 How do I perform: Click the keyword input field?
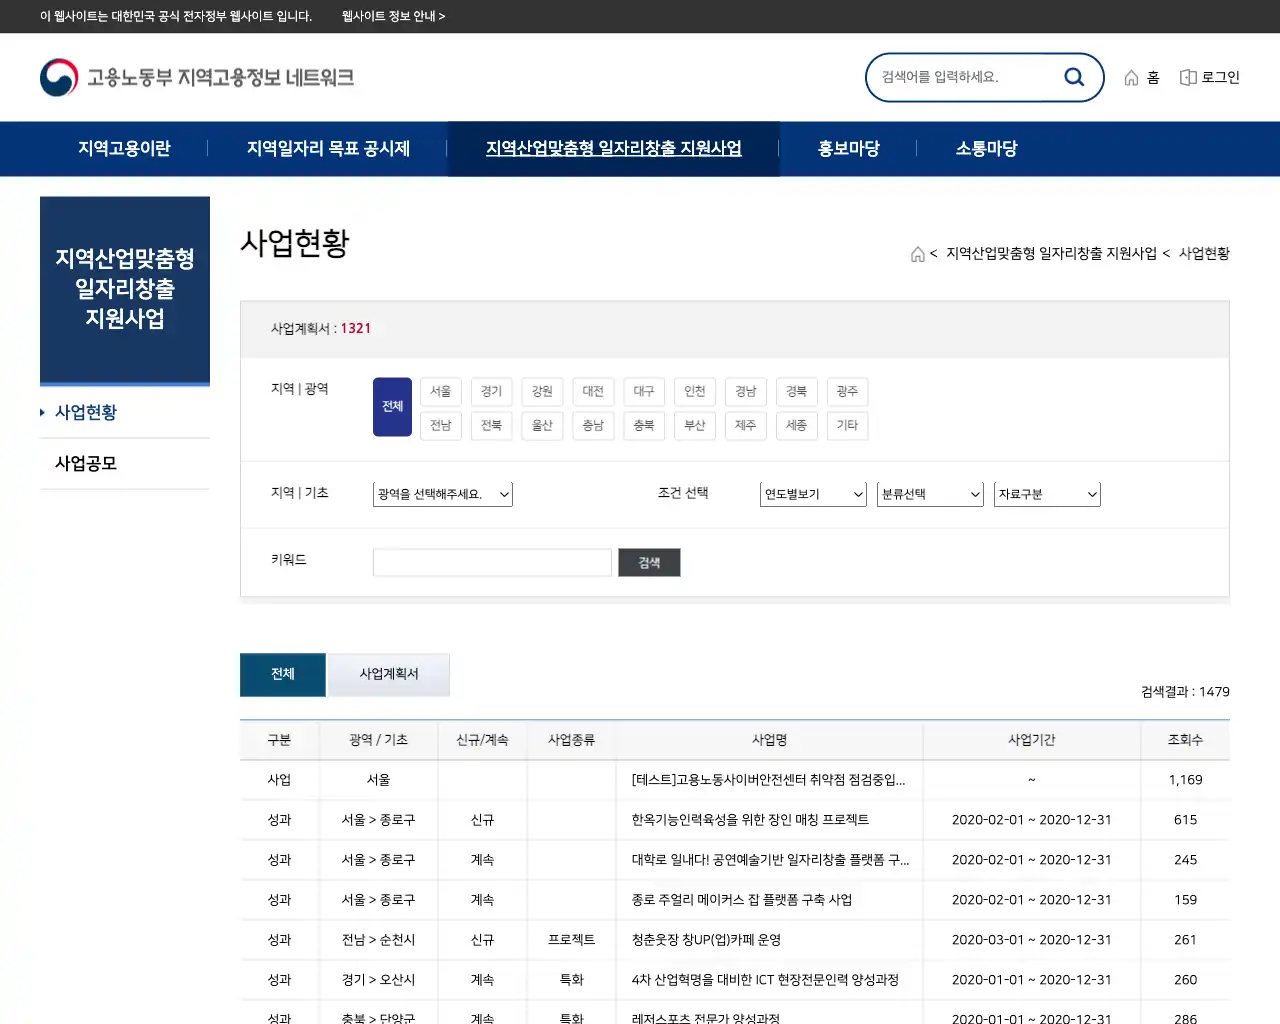click(492, 562)
